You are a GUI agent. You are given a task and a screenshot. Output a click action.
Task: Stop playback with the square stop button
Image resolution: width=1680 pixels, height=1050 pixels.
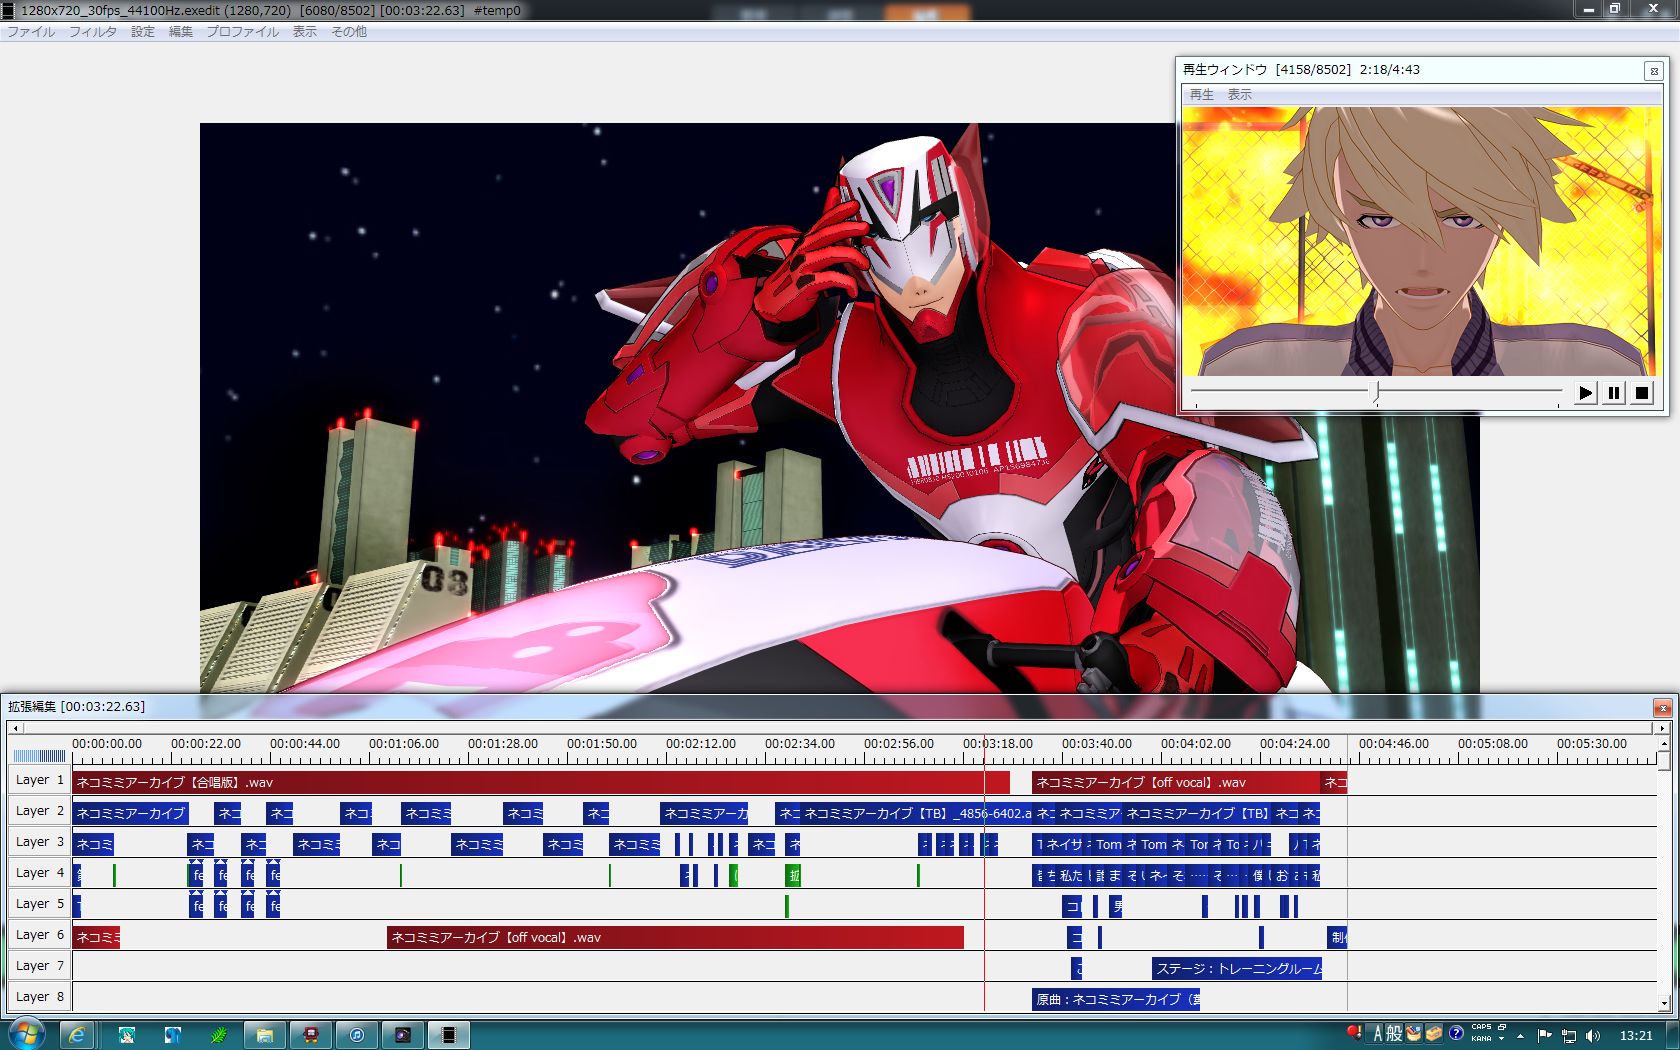[x=1641, y=393]
